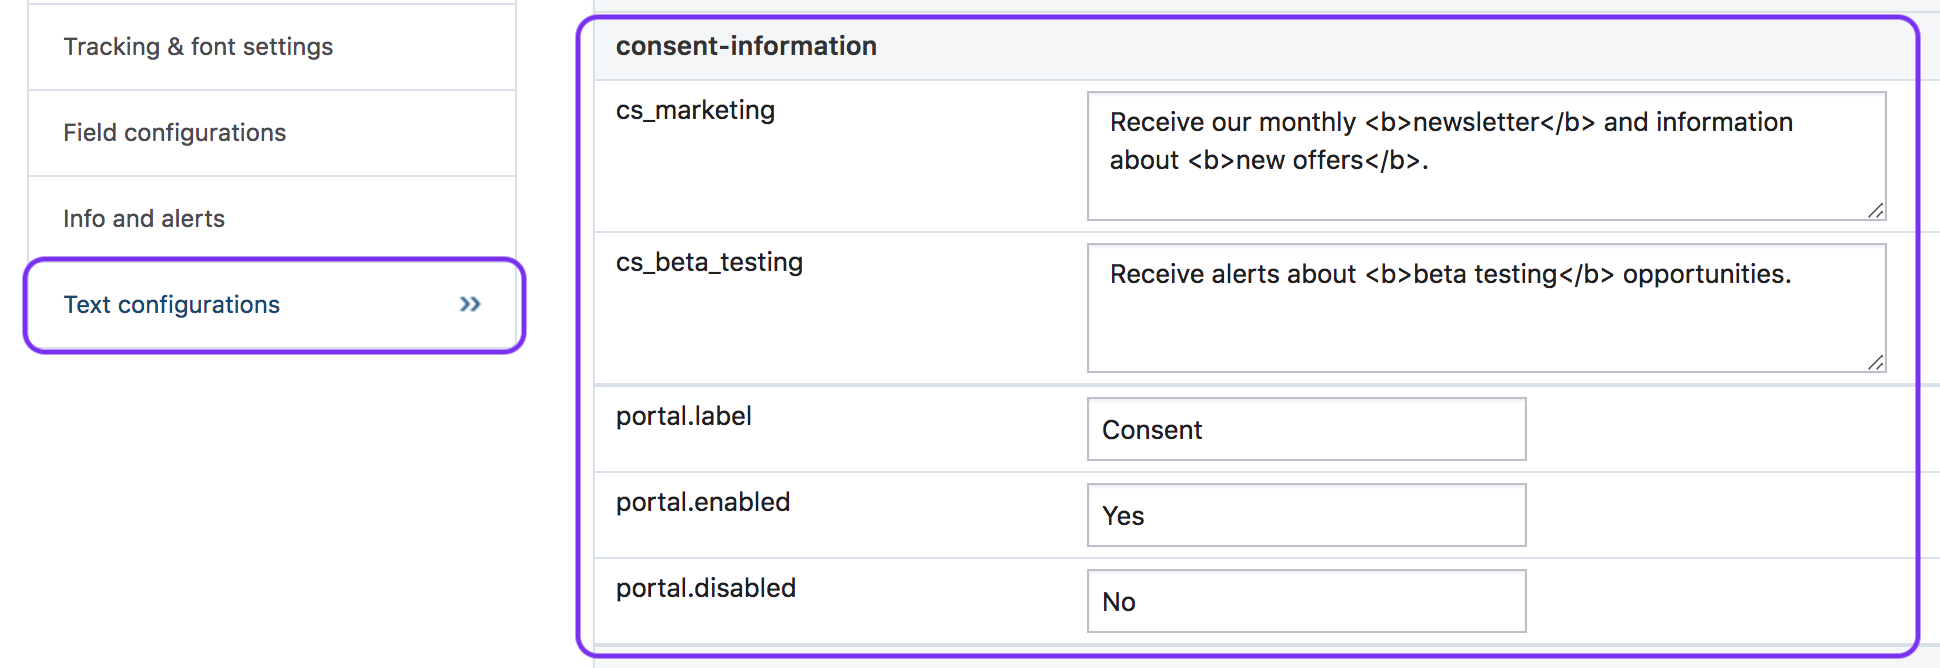The width and height of the screenshot is (1940, 668).
Task: Open the Info and alerts section
Action: (x=144, y=219)
